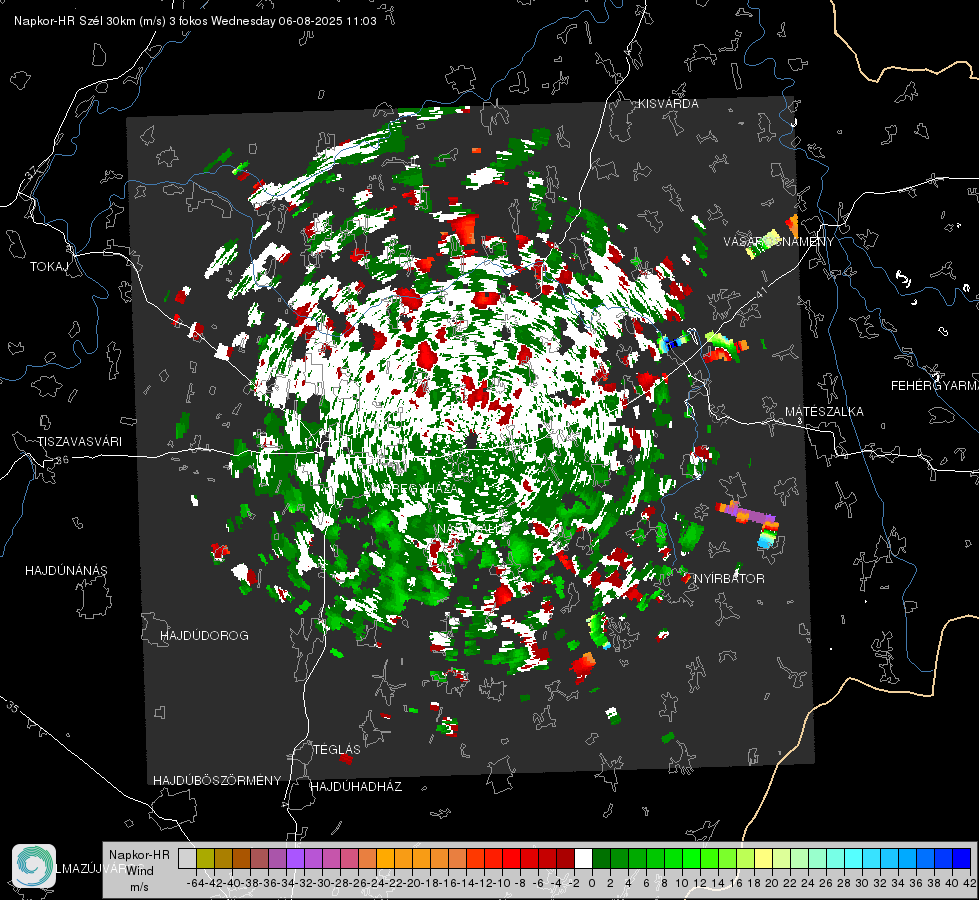The height and width of the screenshot is (900, 979).
Task: Click road number 35 at left edge
Action: coord(13,707)
